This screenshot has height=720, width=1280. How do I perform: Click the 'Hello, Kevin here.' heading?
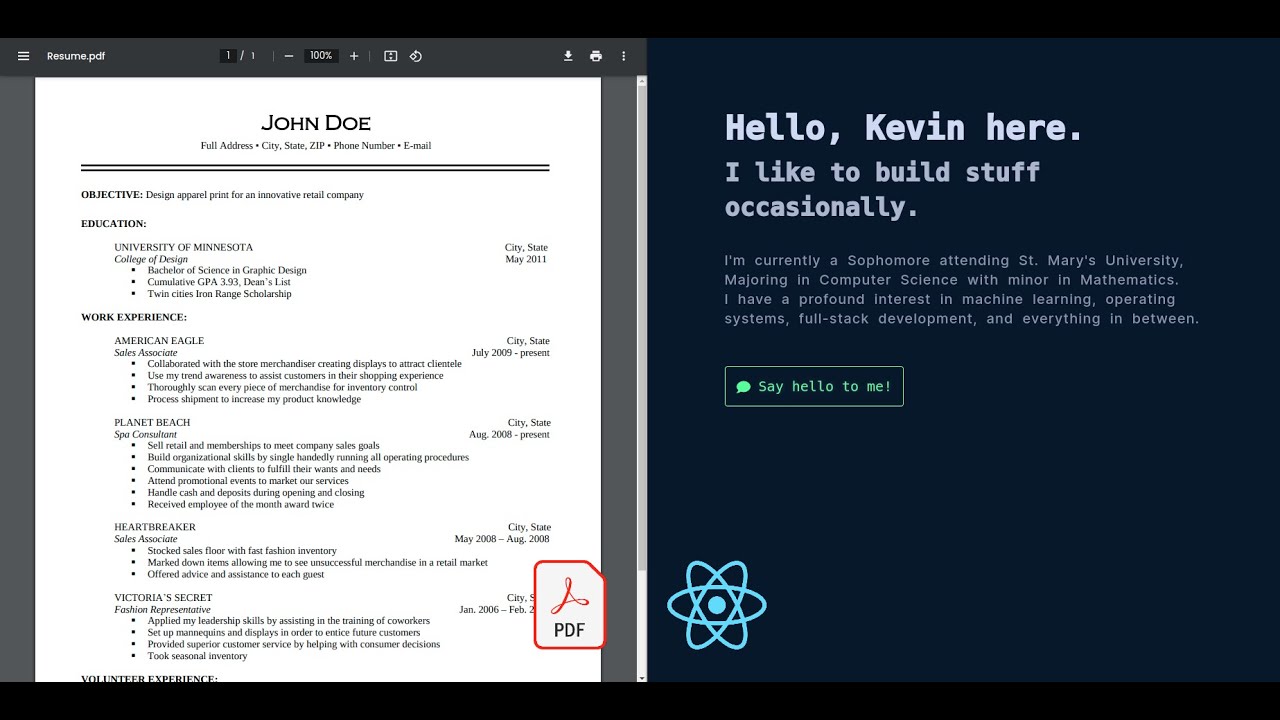click(x=904, y=128)
